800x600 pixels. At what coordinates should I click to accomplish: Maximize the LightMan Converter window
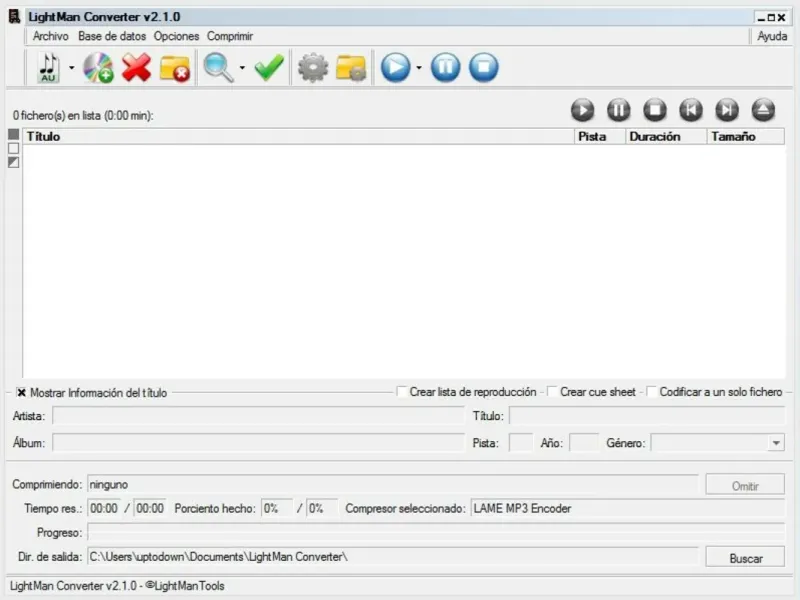[771, 17]
